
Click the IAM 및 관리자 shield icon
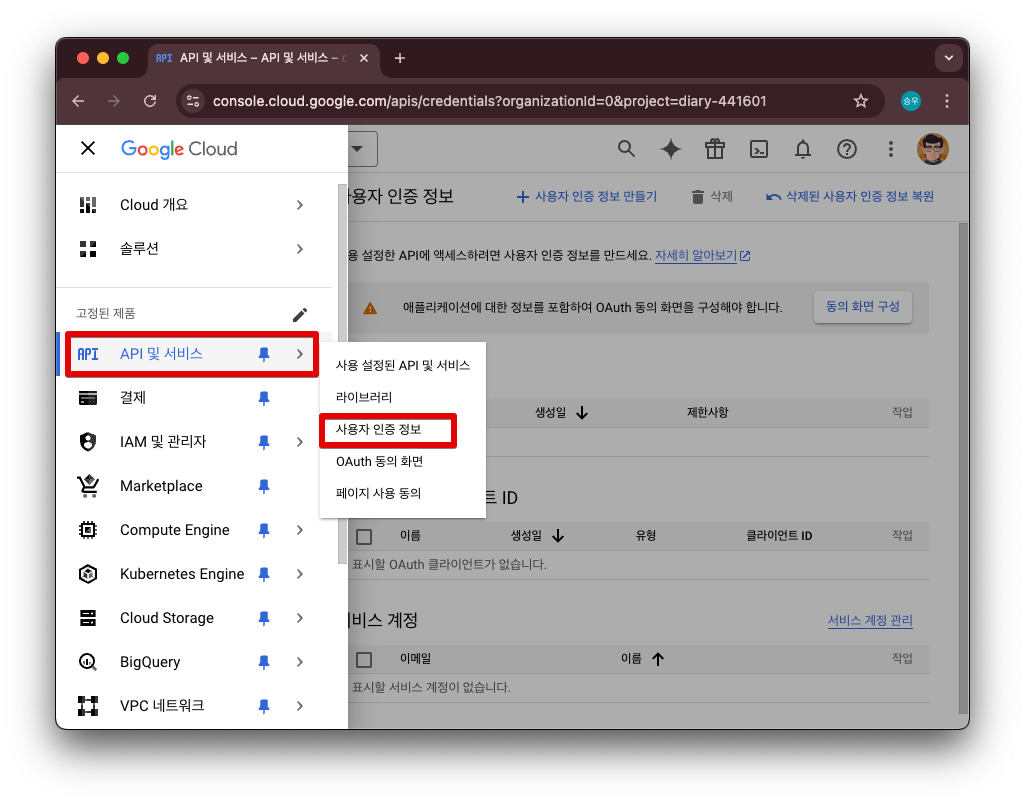coord(88,441)
